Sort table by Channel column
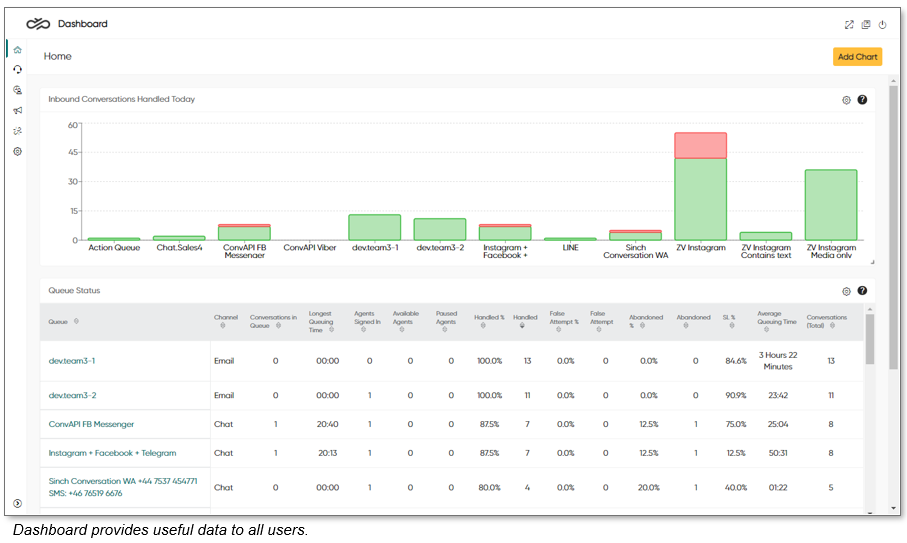 (223, 326)
